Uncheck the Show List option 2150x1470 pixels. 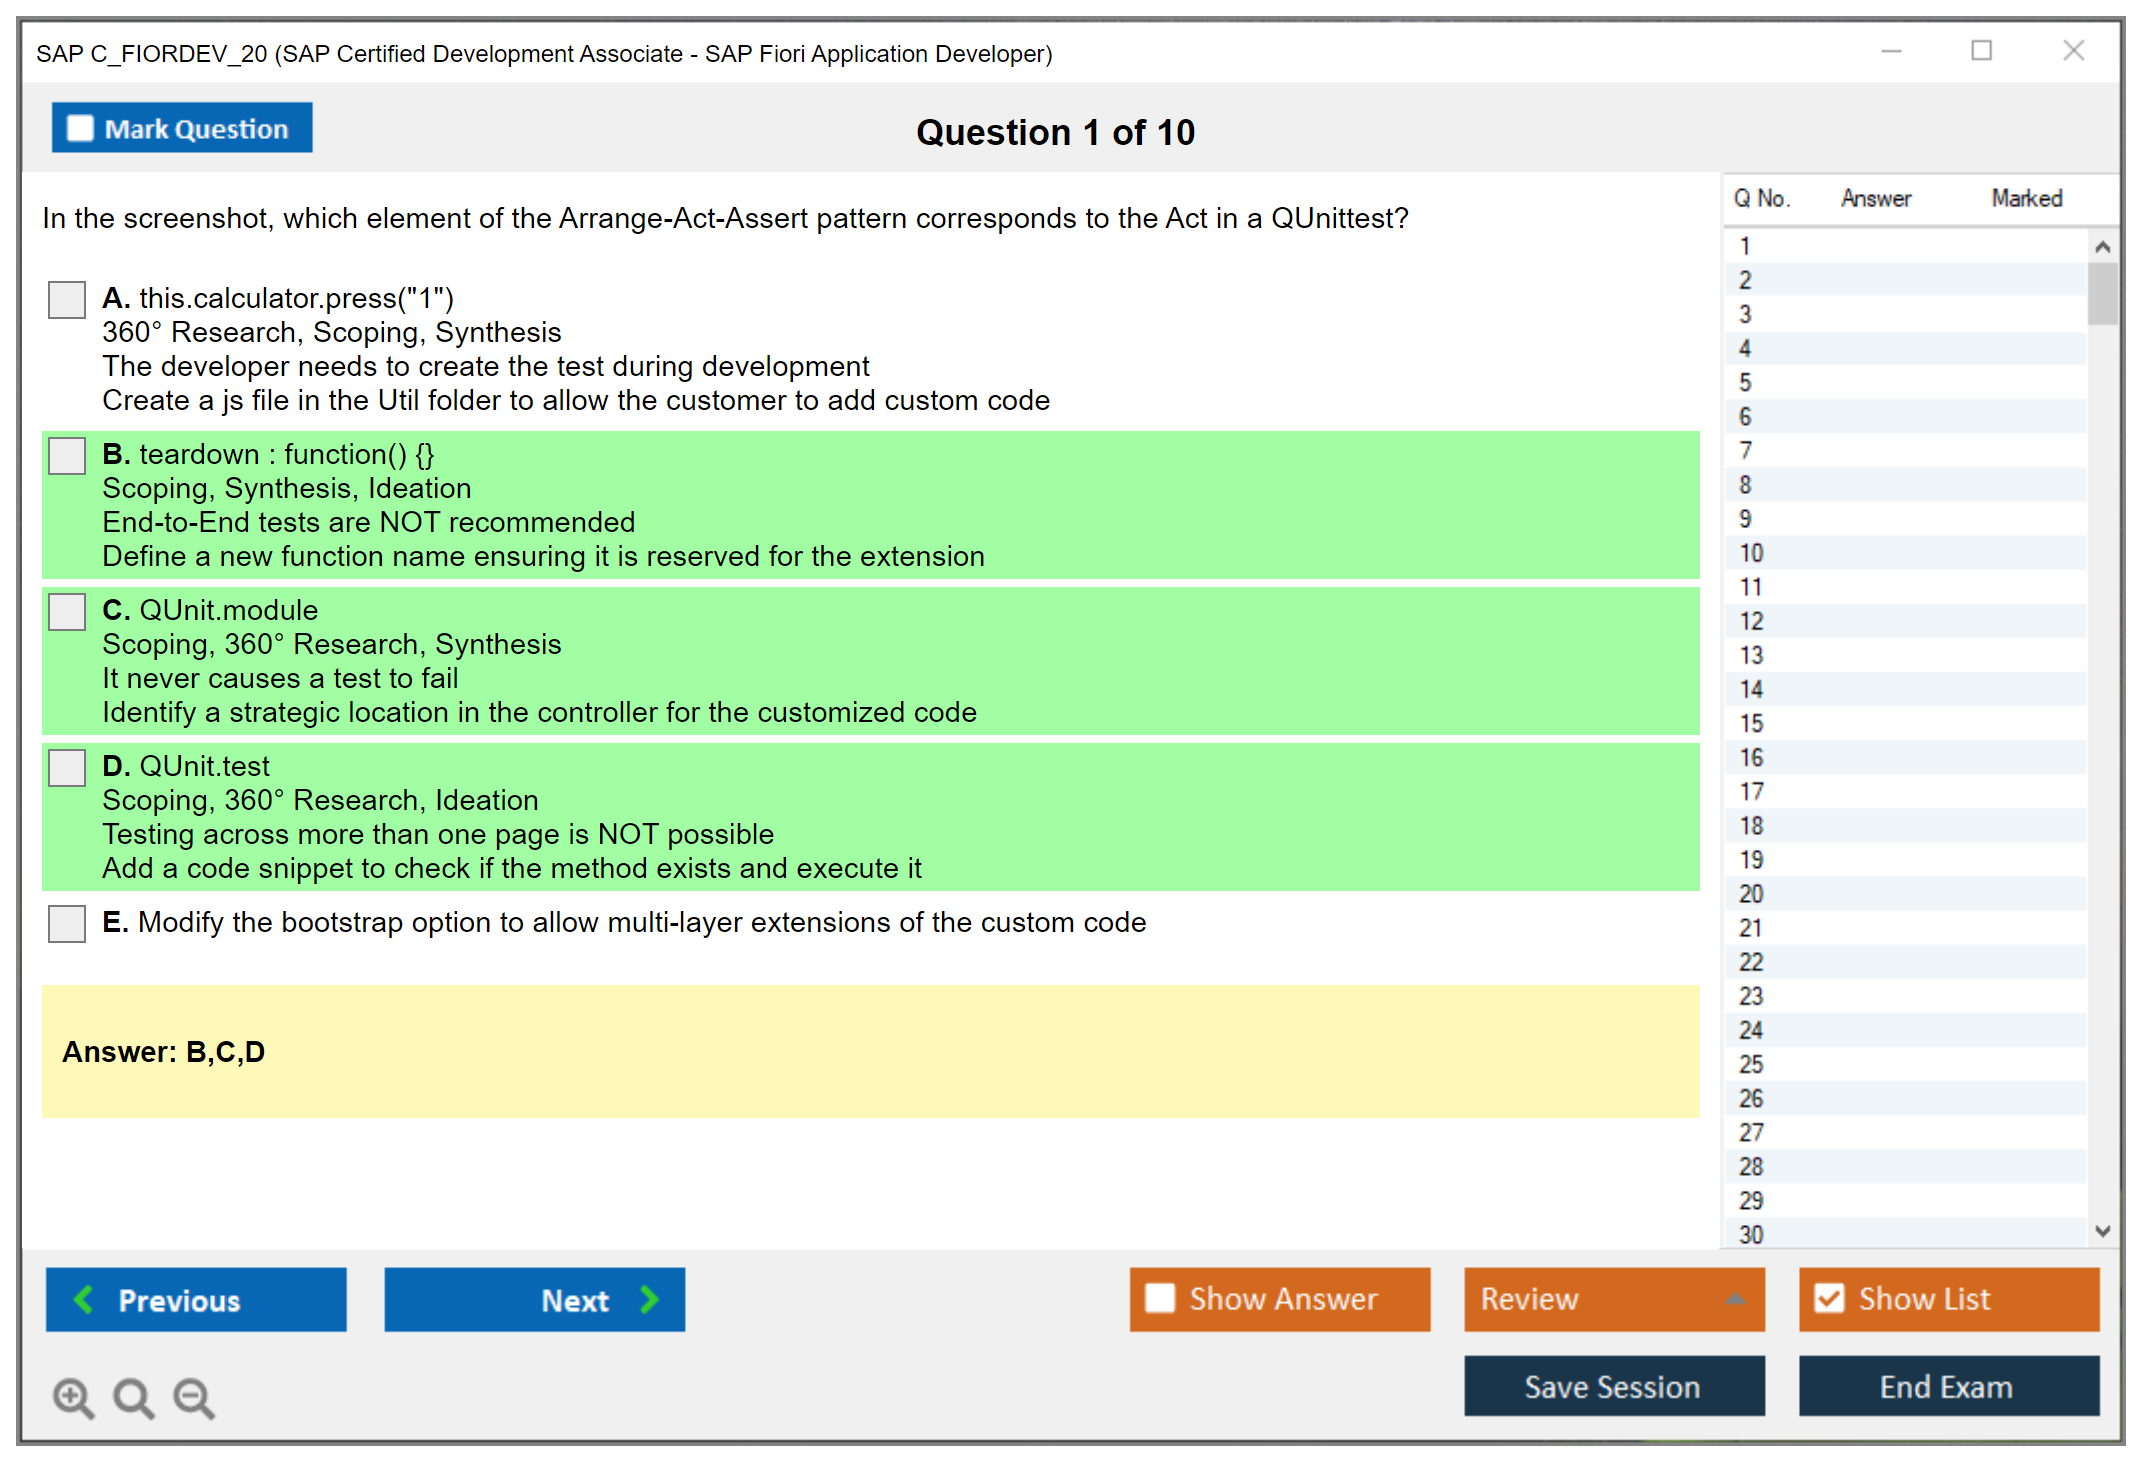(x=1829, y=1298)
